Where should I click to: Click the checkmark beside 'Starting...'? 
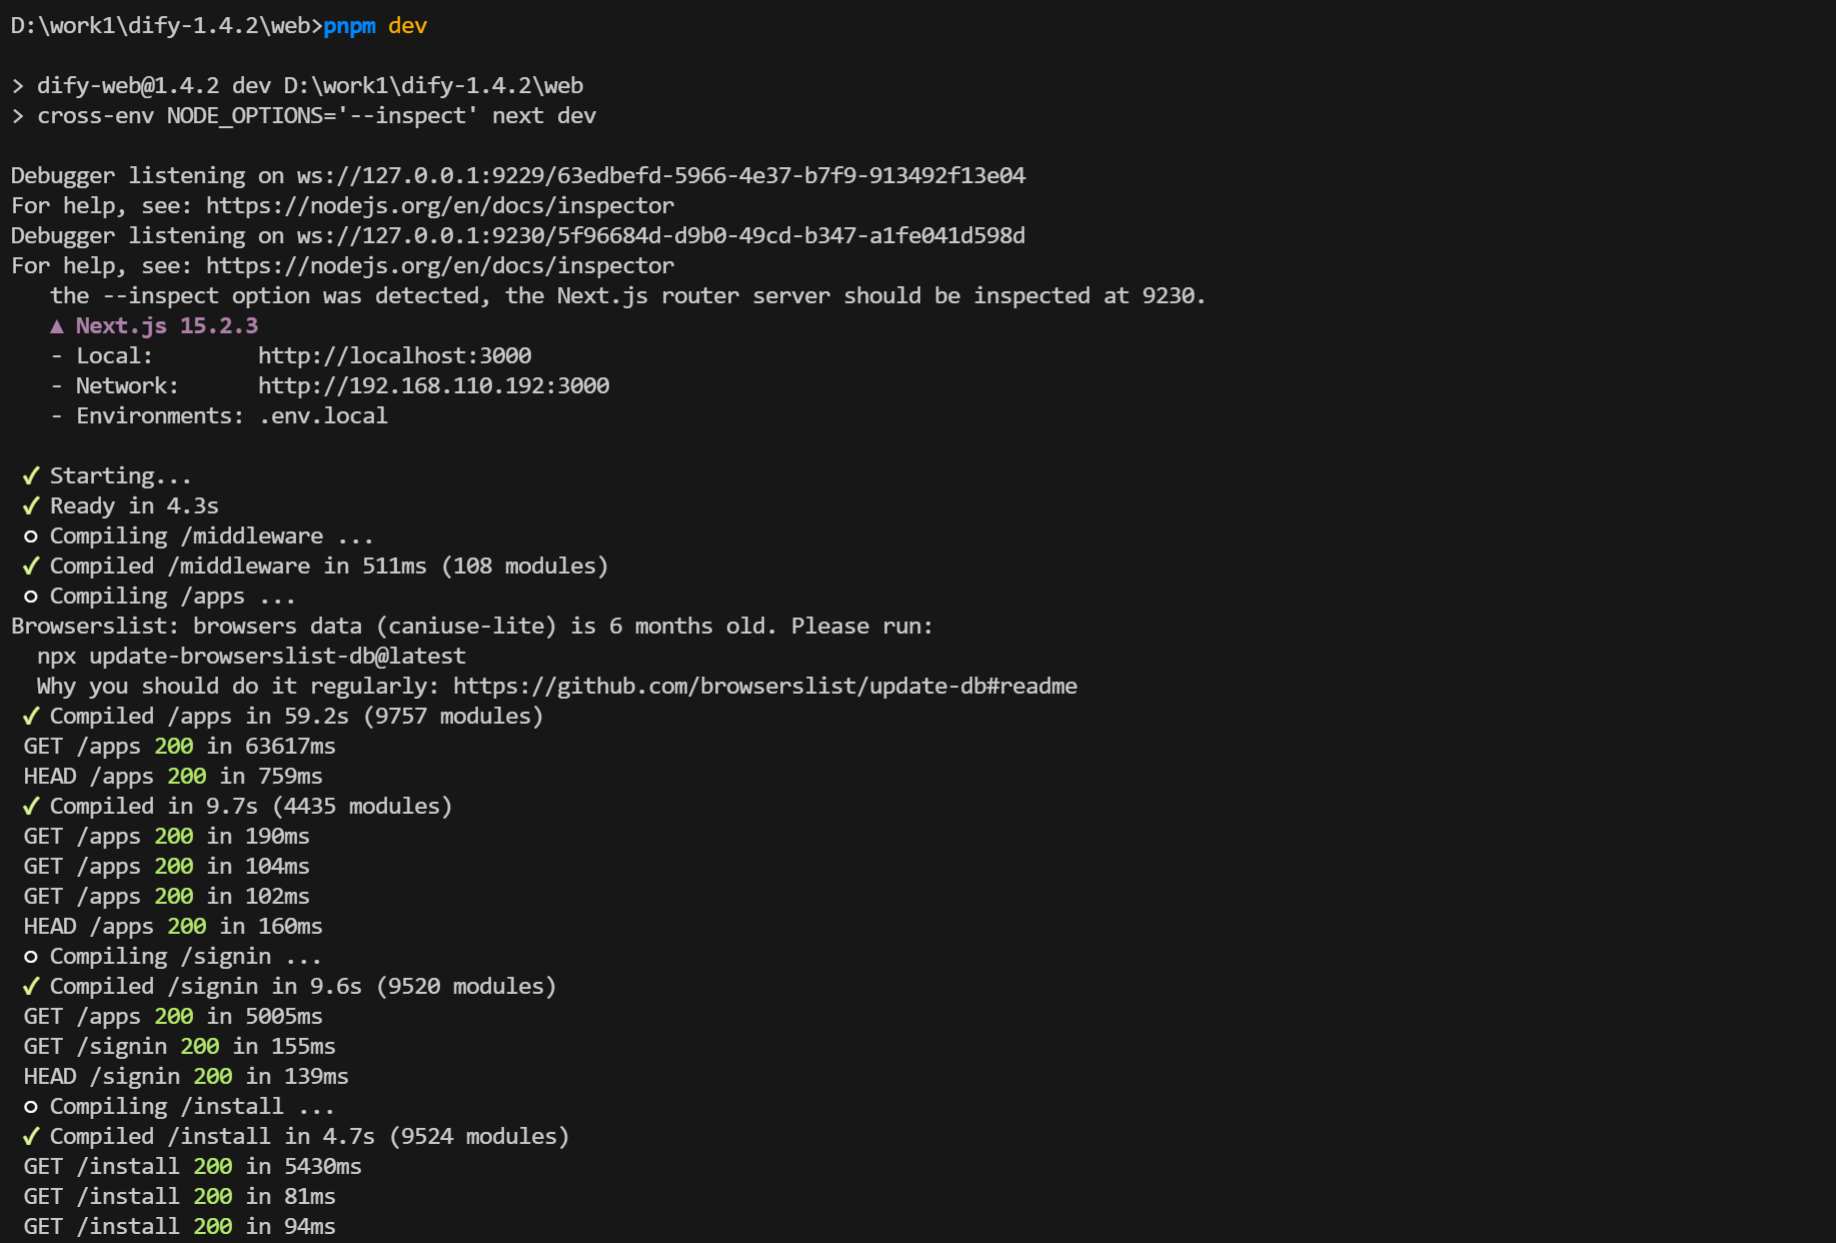point(31,476)
